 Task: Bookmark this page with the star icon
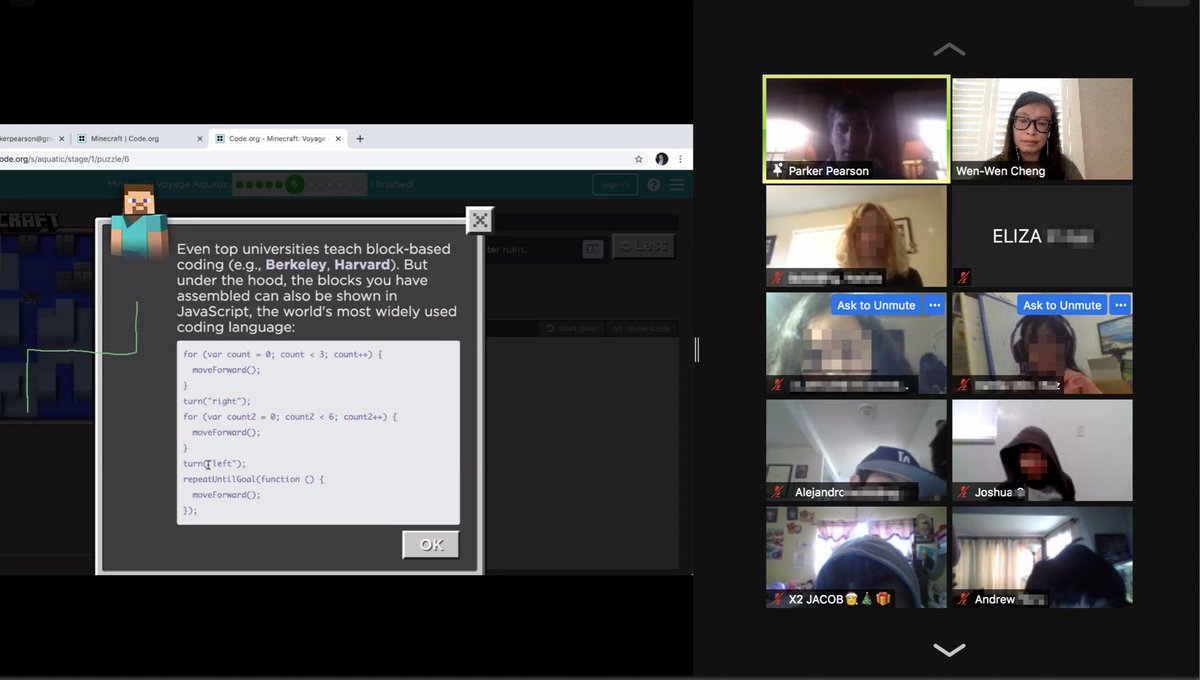[x=639, y=159]
